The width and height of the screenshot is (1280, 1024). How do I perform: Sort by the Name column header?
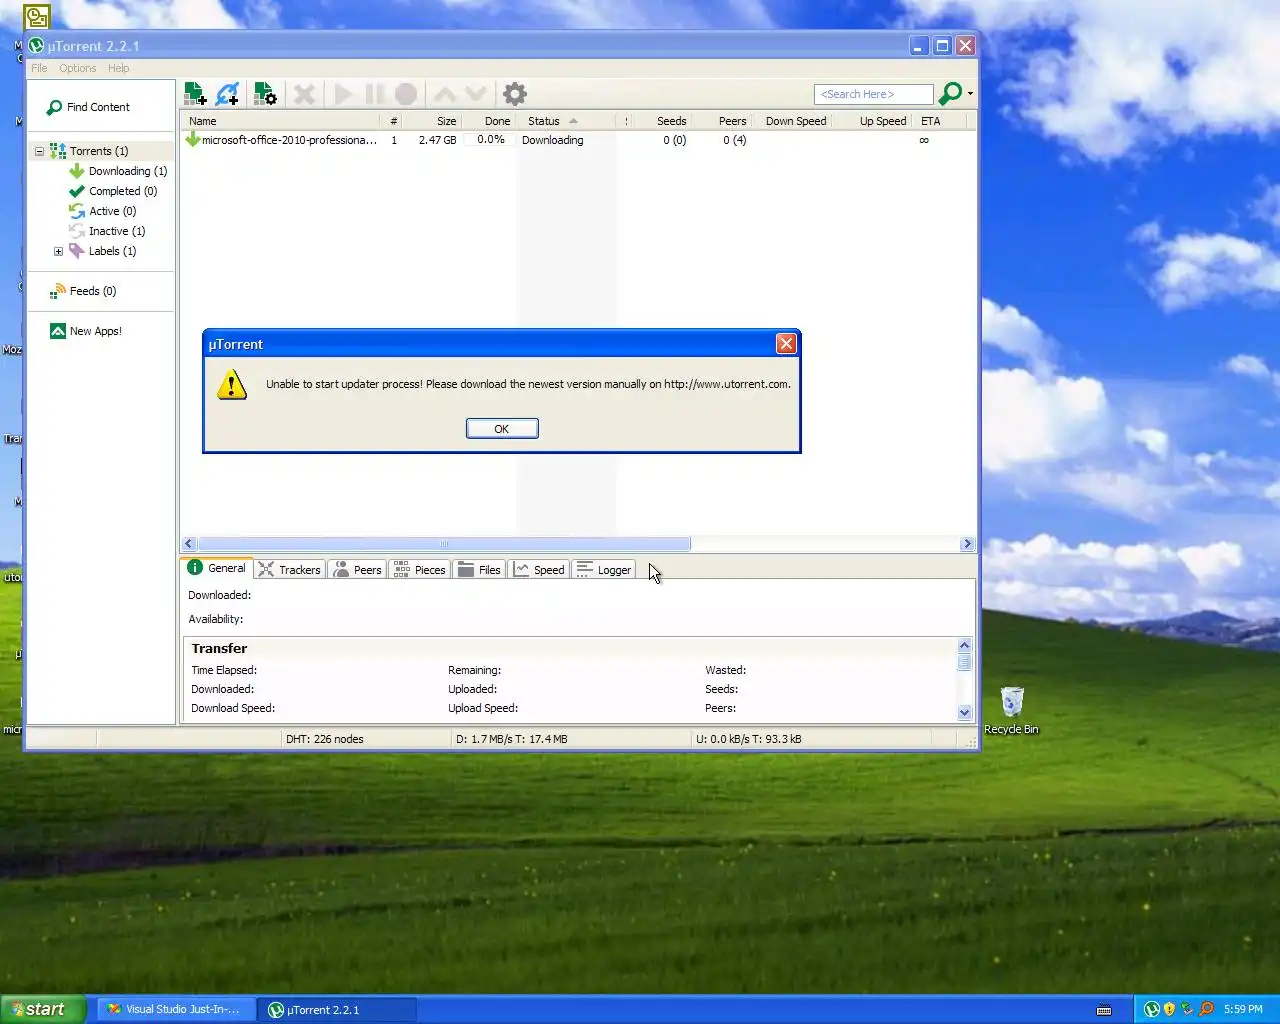click(x=282, y=121)
